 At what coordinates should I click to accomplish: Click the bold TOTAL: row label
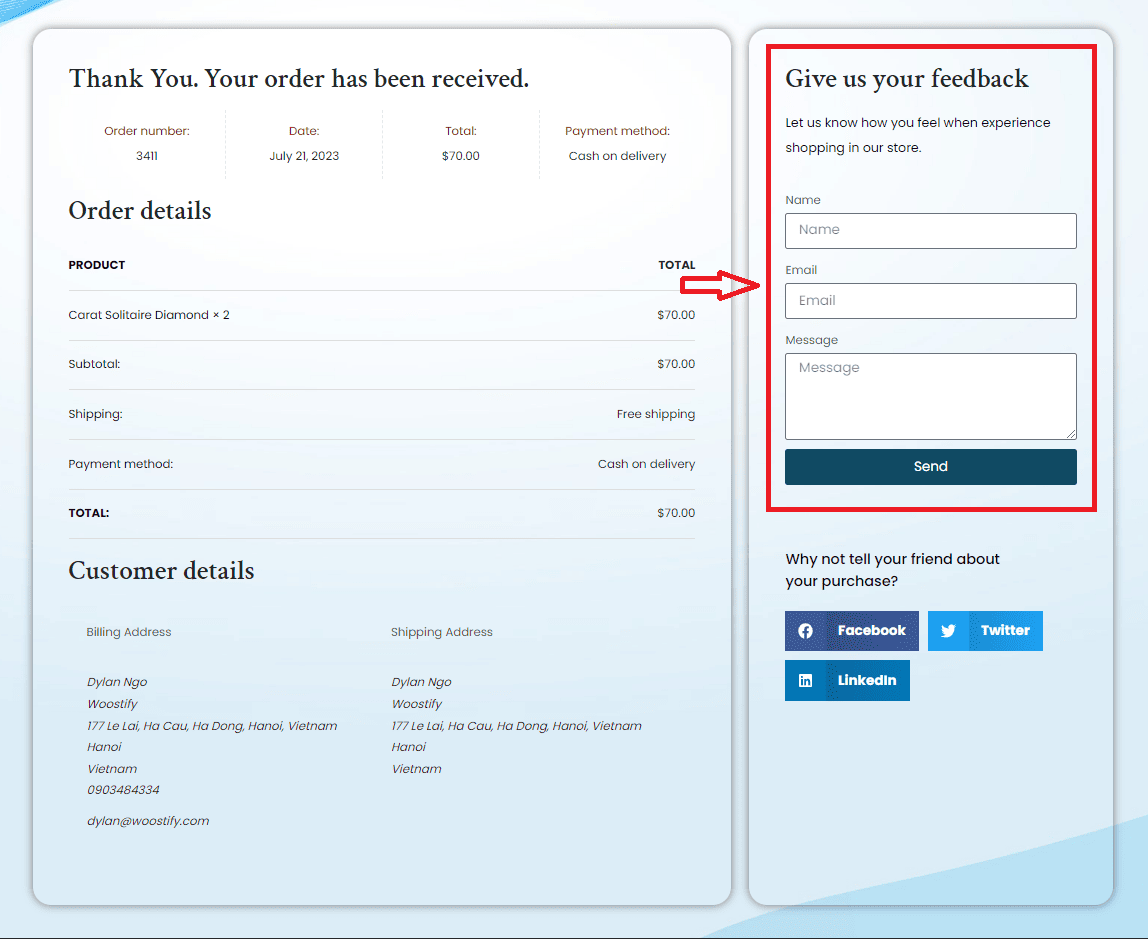(x=89, y=514)
